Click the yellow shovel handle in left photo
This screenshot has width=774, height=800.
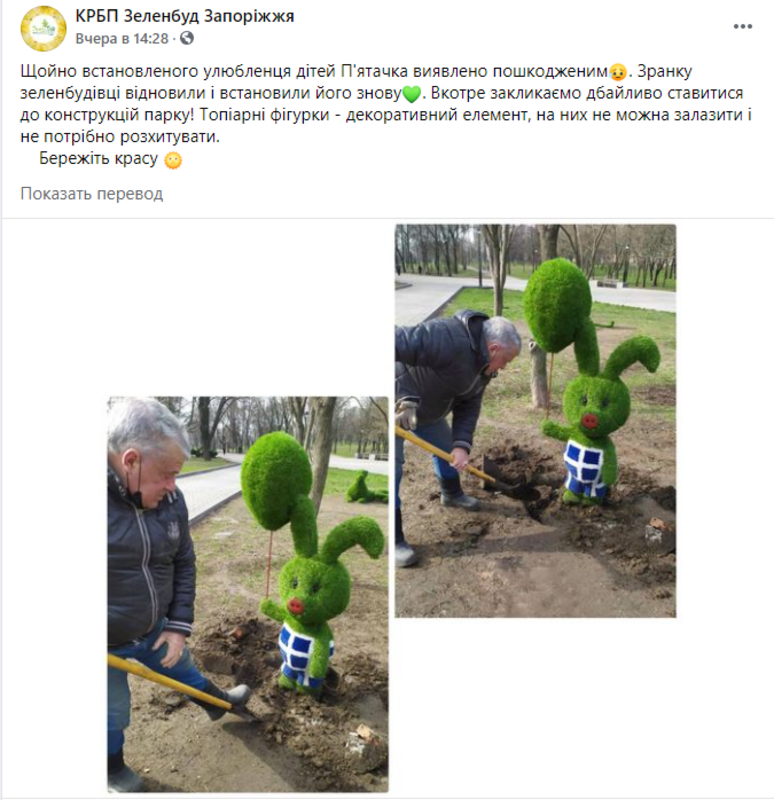pyautogui.click(x=169, y=682)
